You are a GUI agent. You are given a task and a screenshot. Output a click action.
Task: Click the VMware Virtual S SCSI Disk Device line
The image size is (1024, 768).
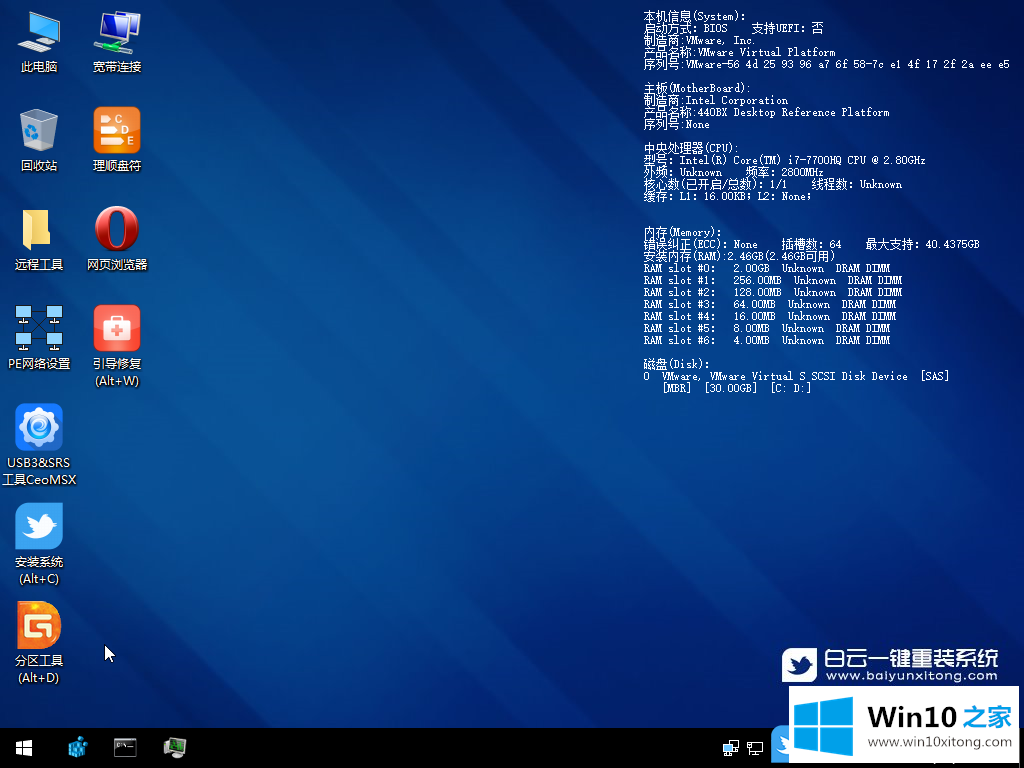[x=796, y=376]
